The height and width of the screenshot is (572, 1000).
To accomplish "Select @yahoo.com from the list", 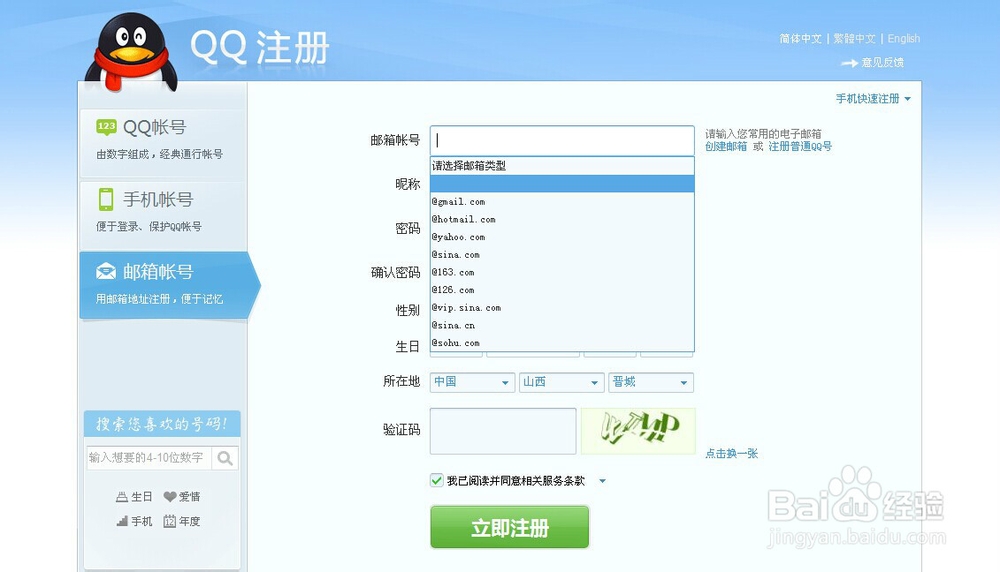I will pyautogui.click(x=562, y=237).
